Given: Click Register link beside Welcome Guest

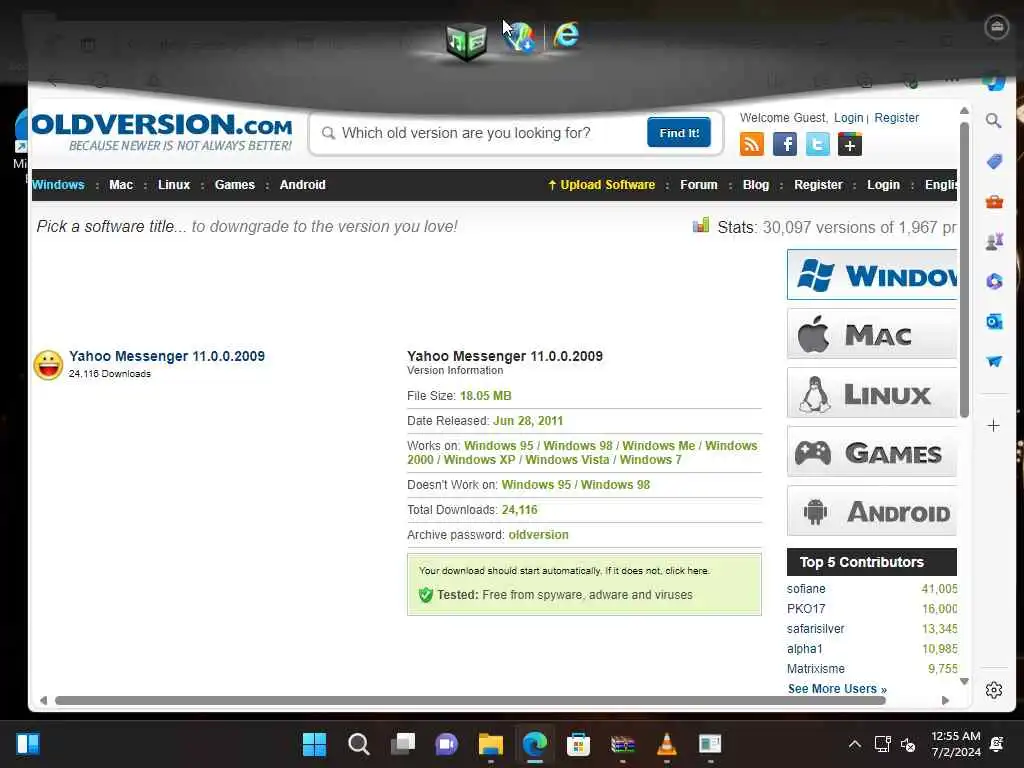Looking at the screenshot, I should [897, 118].
